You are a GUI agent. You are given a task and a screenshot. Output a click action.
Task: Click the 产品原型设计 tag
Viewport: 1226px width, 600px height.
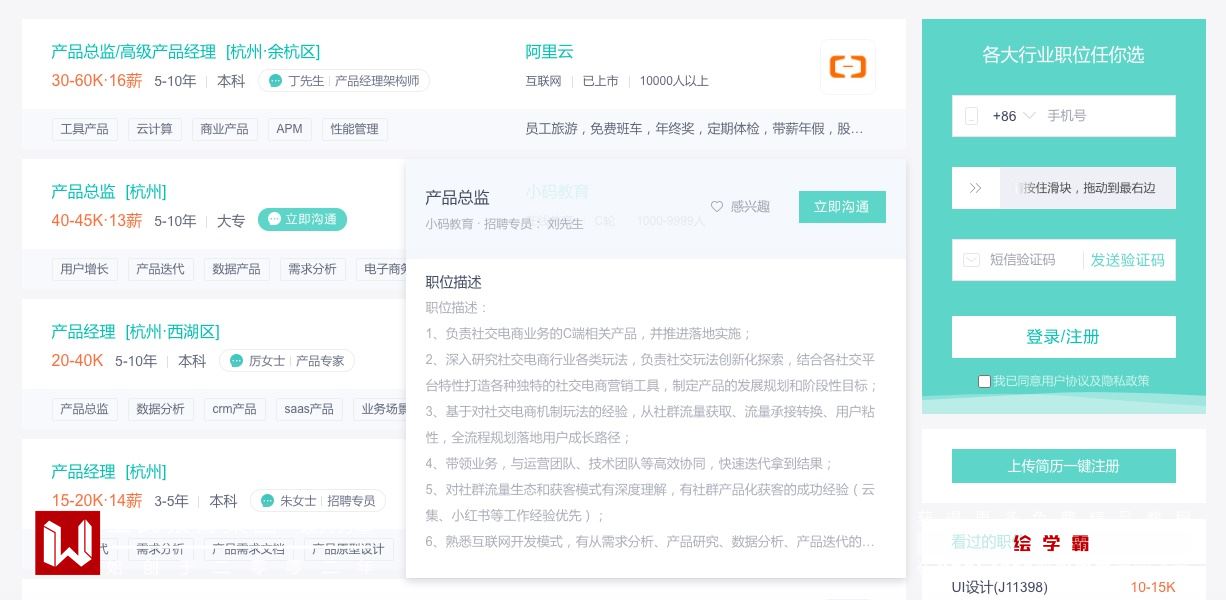(349, 549)
